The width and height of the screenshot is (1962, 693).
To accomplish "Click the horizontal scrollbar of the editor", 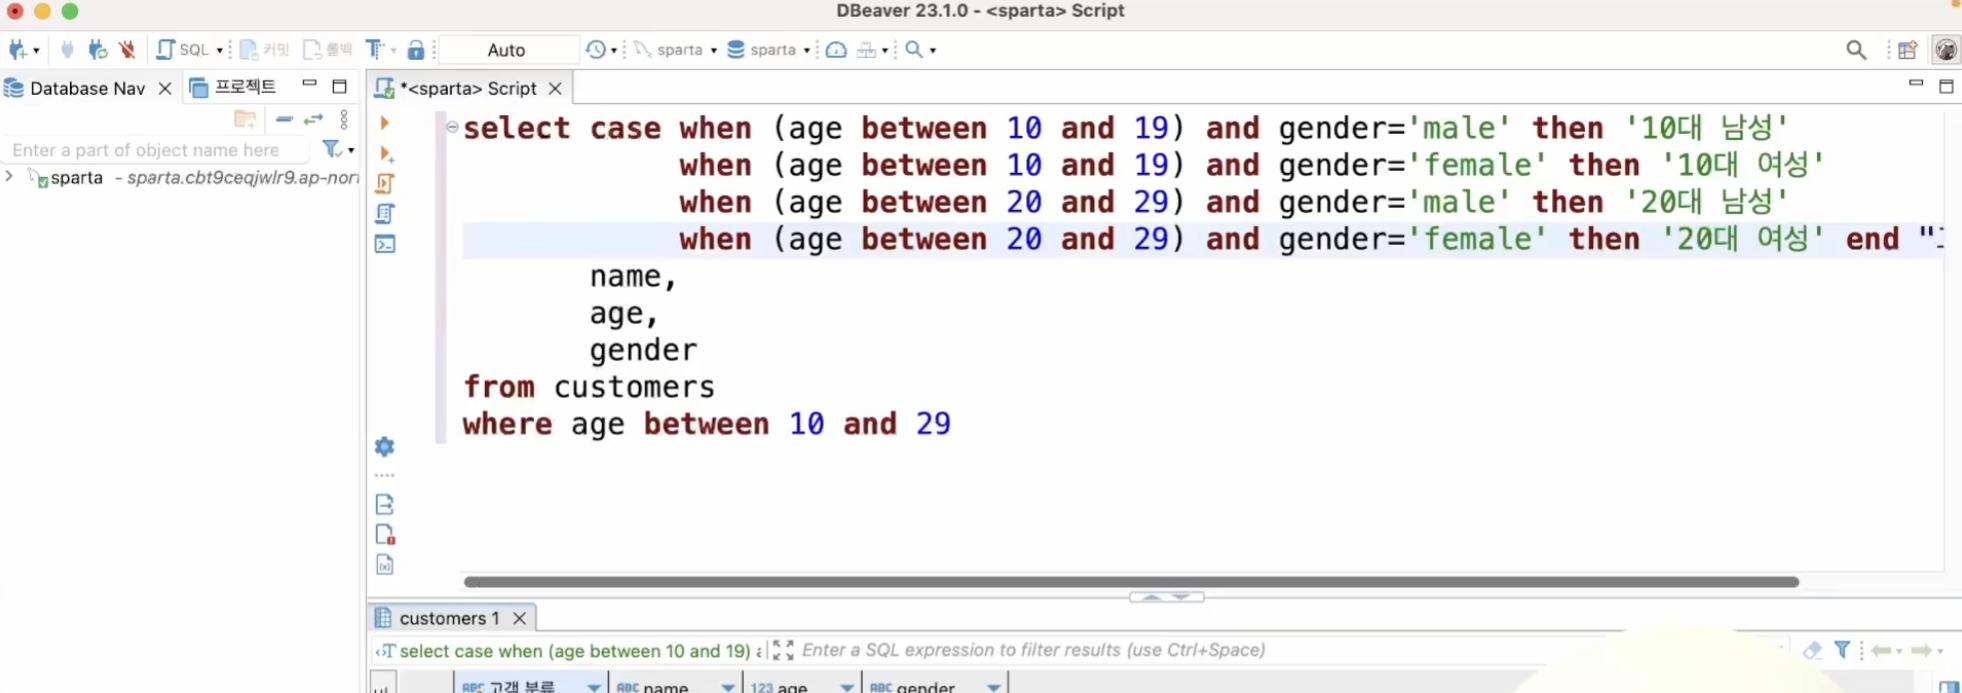I will pyautogui.click(x=1131, y=581).
